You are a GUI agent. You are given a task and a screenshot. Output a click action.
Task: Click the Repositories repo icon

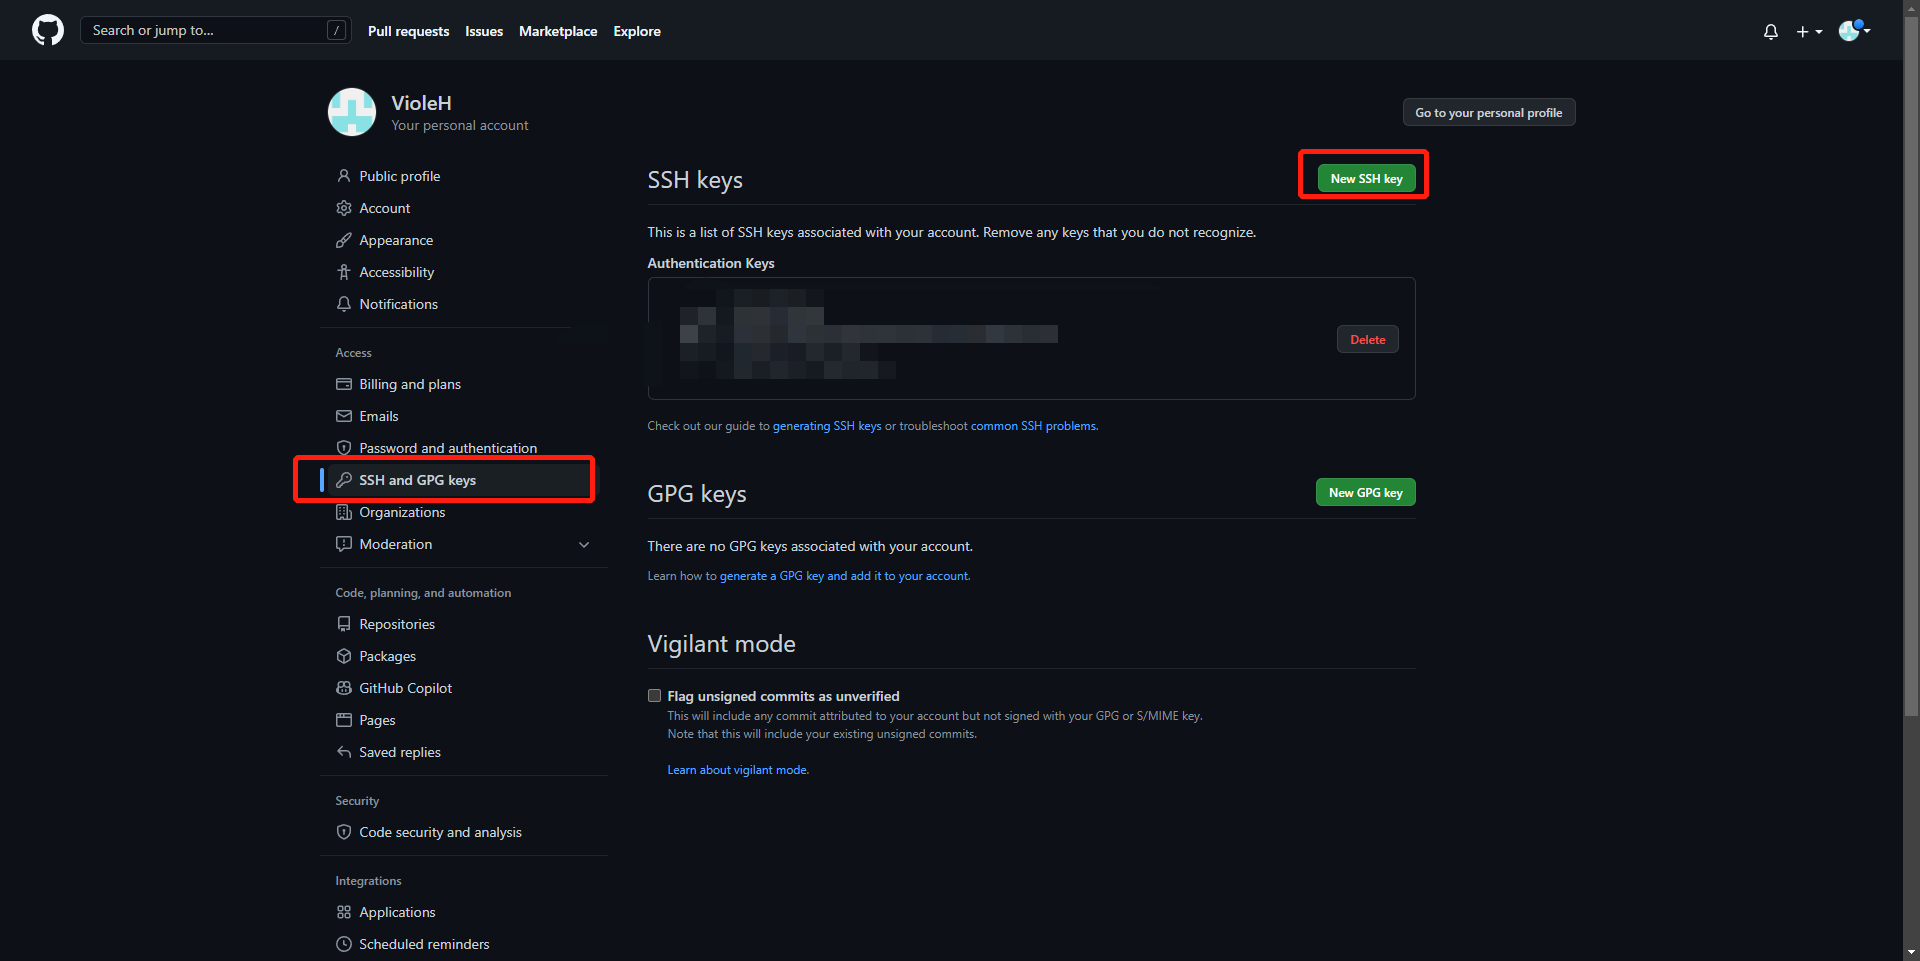tap(344, 624)
